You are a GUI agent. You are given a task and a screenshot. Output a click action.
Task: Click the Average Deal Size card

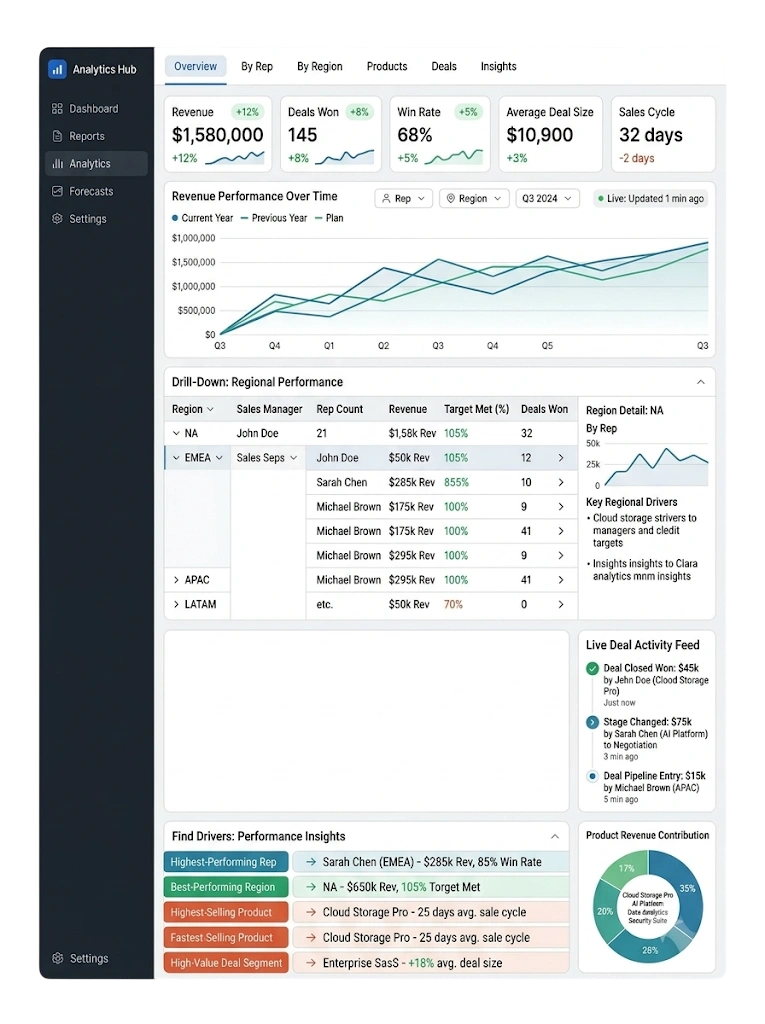(550, 135)
